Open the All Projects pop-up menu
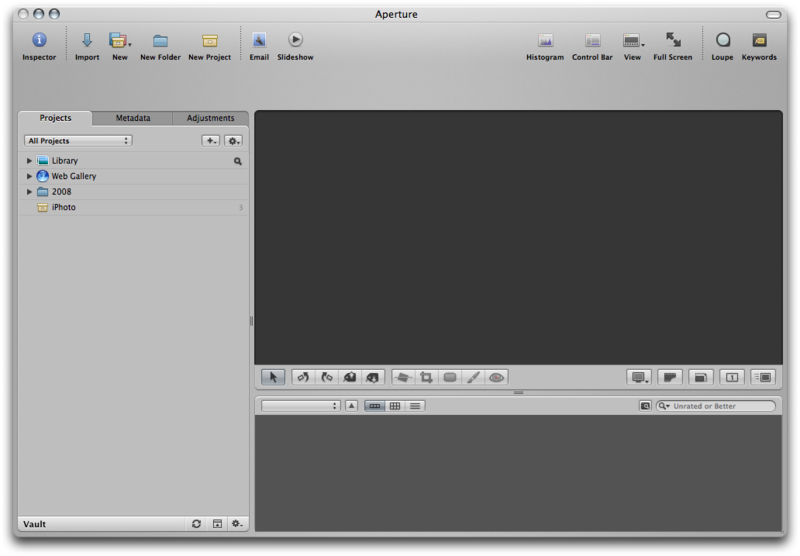The image size is (800, 556). pos(78,141)
